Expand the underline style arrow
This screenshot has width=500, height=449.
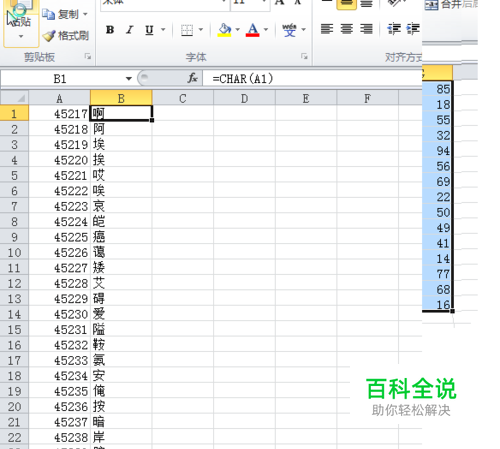click(x=163, y=30)
